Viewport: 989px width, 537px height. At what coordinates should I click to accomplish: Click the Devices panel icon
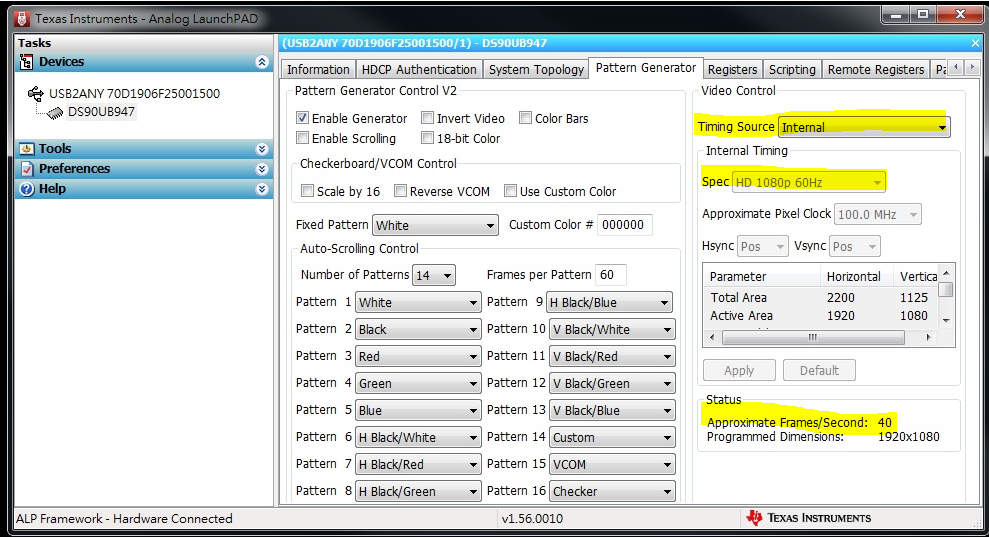tap(26, 62)
